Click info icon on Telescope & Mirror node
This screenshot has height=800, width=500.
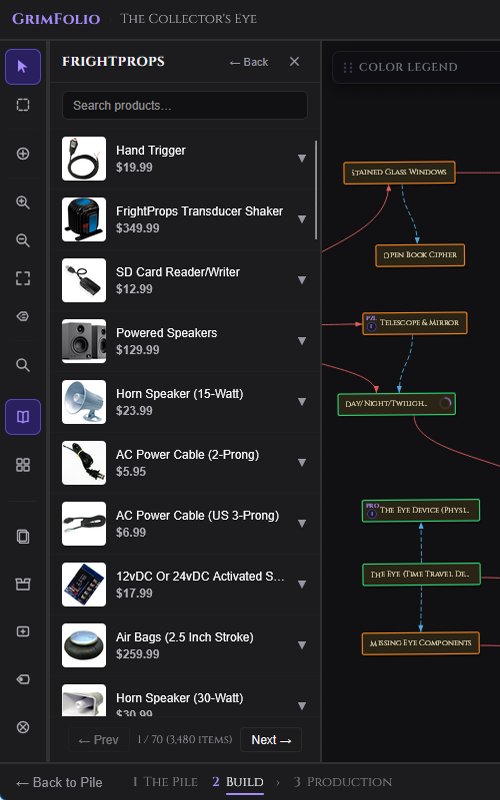click(371, 326)
